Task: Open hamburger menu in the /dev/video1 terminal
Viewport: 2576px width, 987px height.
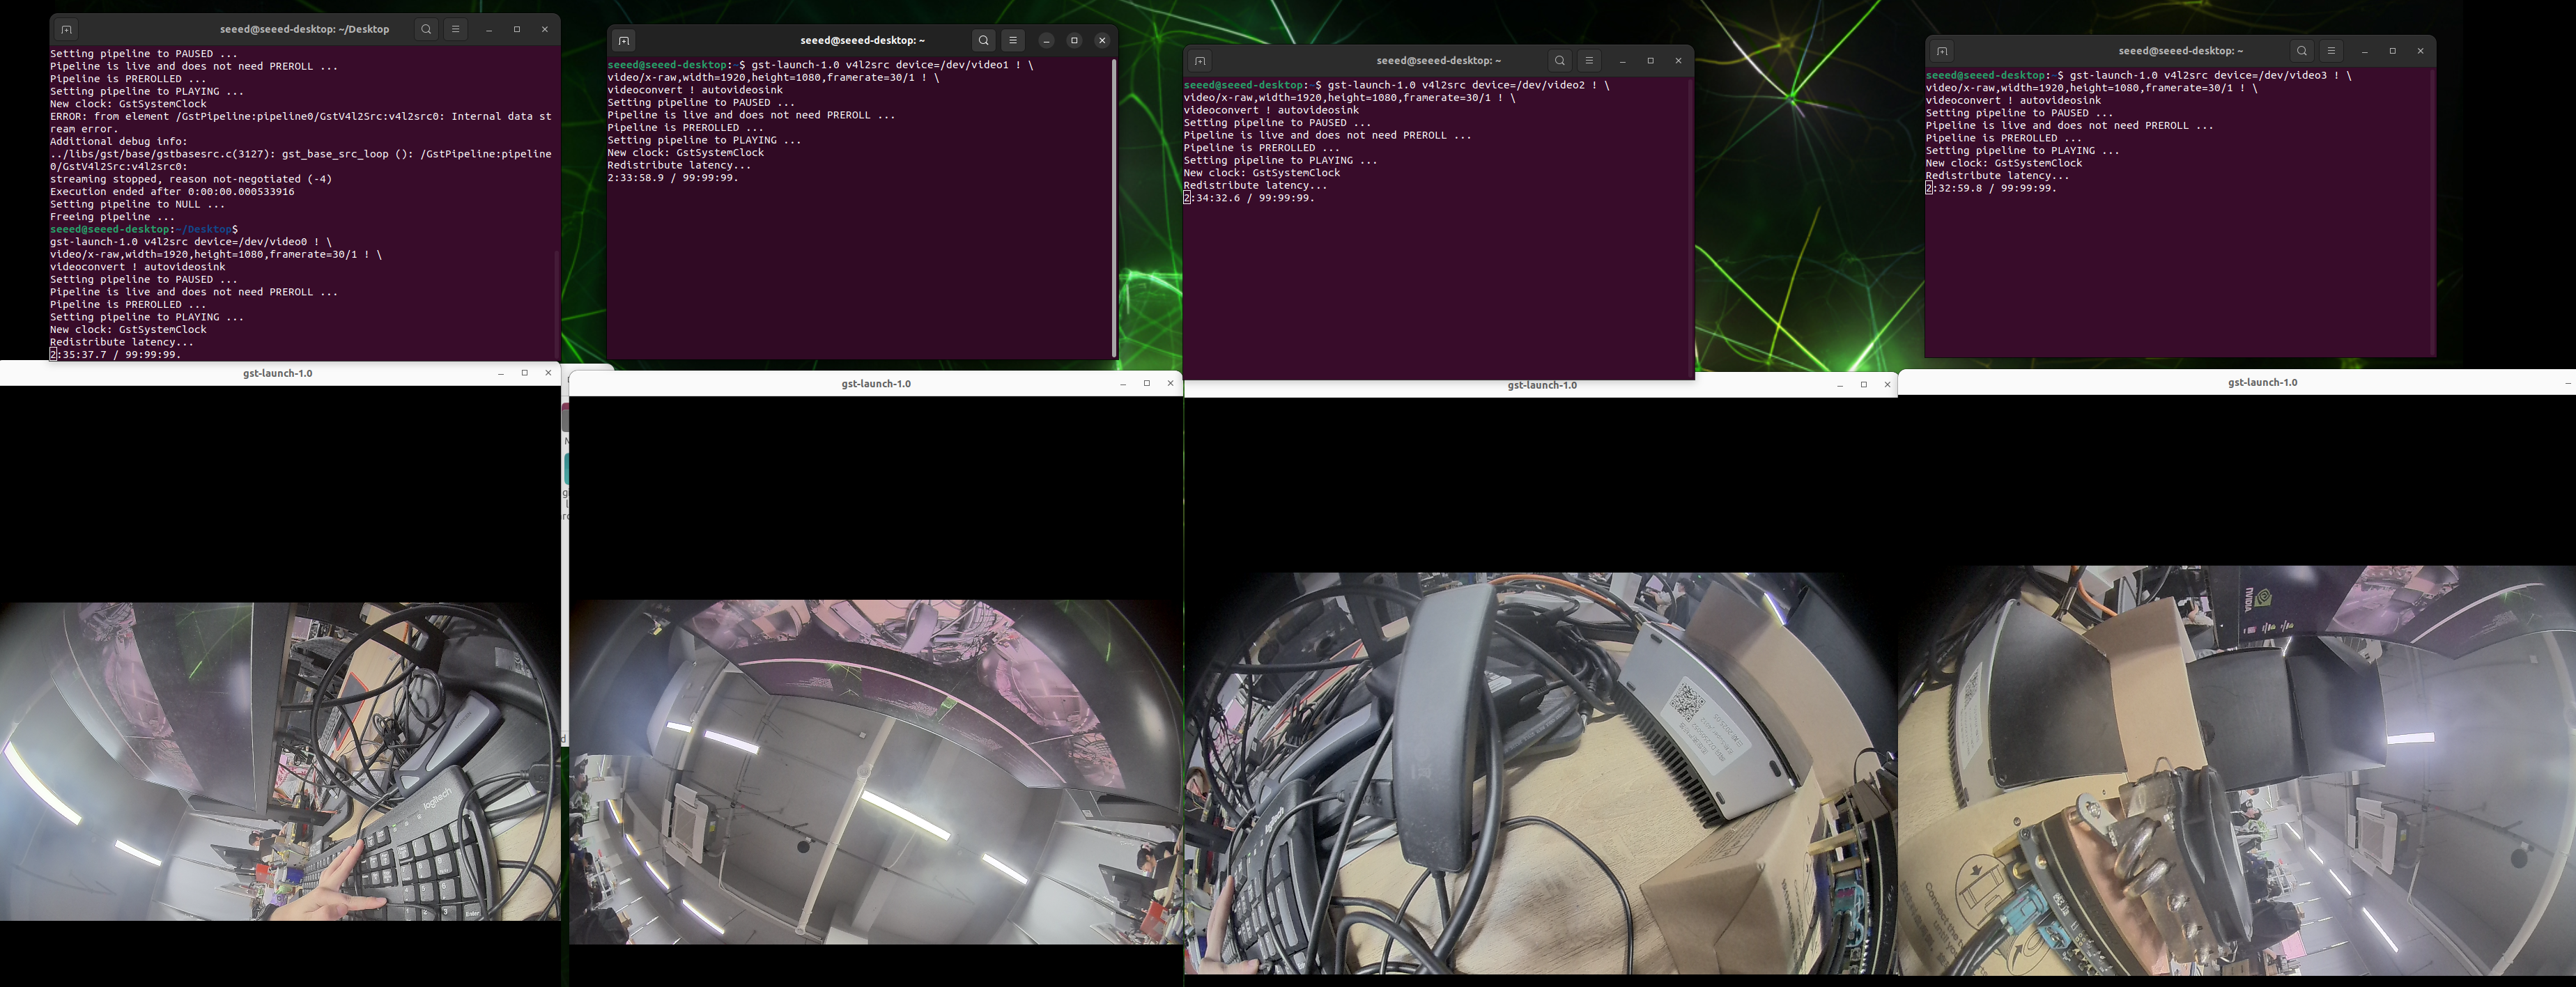Action: click(1012, 41)
